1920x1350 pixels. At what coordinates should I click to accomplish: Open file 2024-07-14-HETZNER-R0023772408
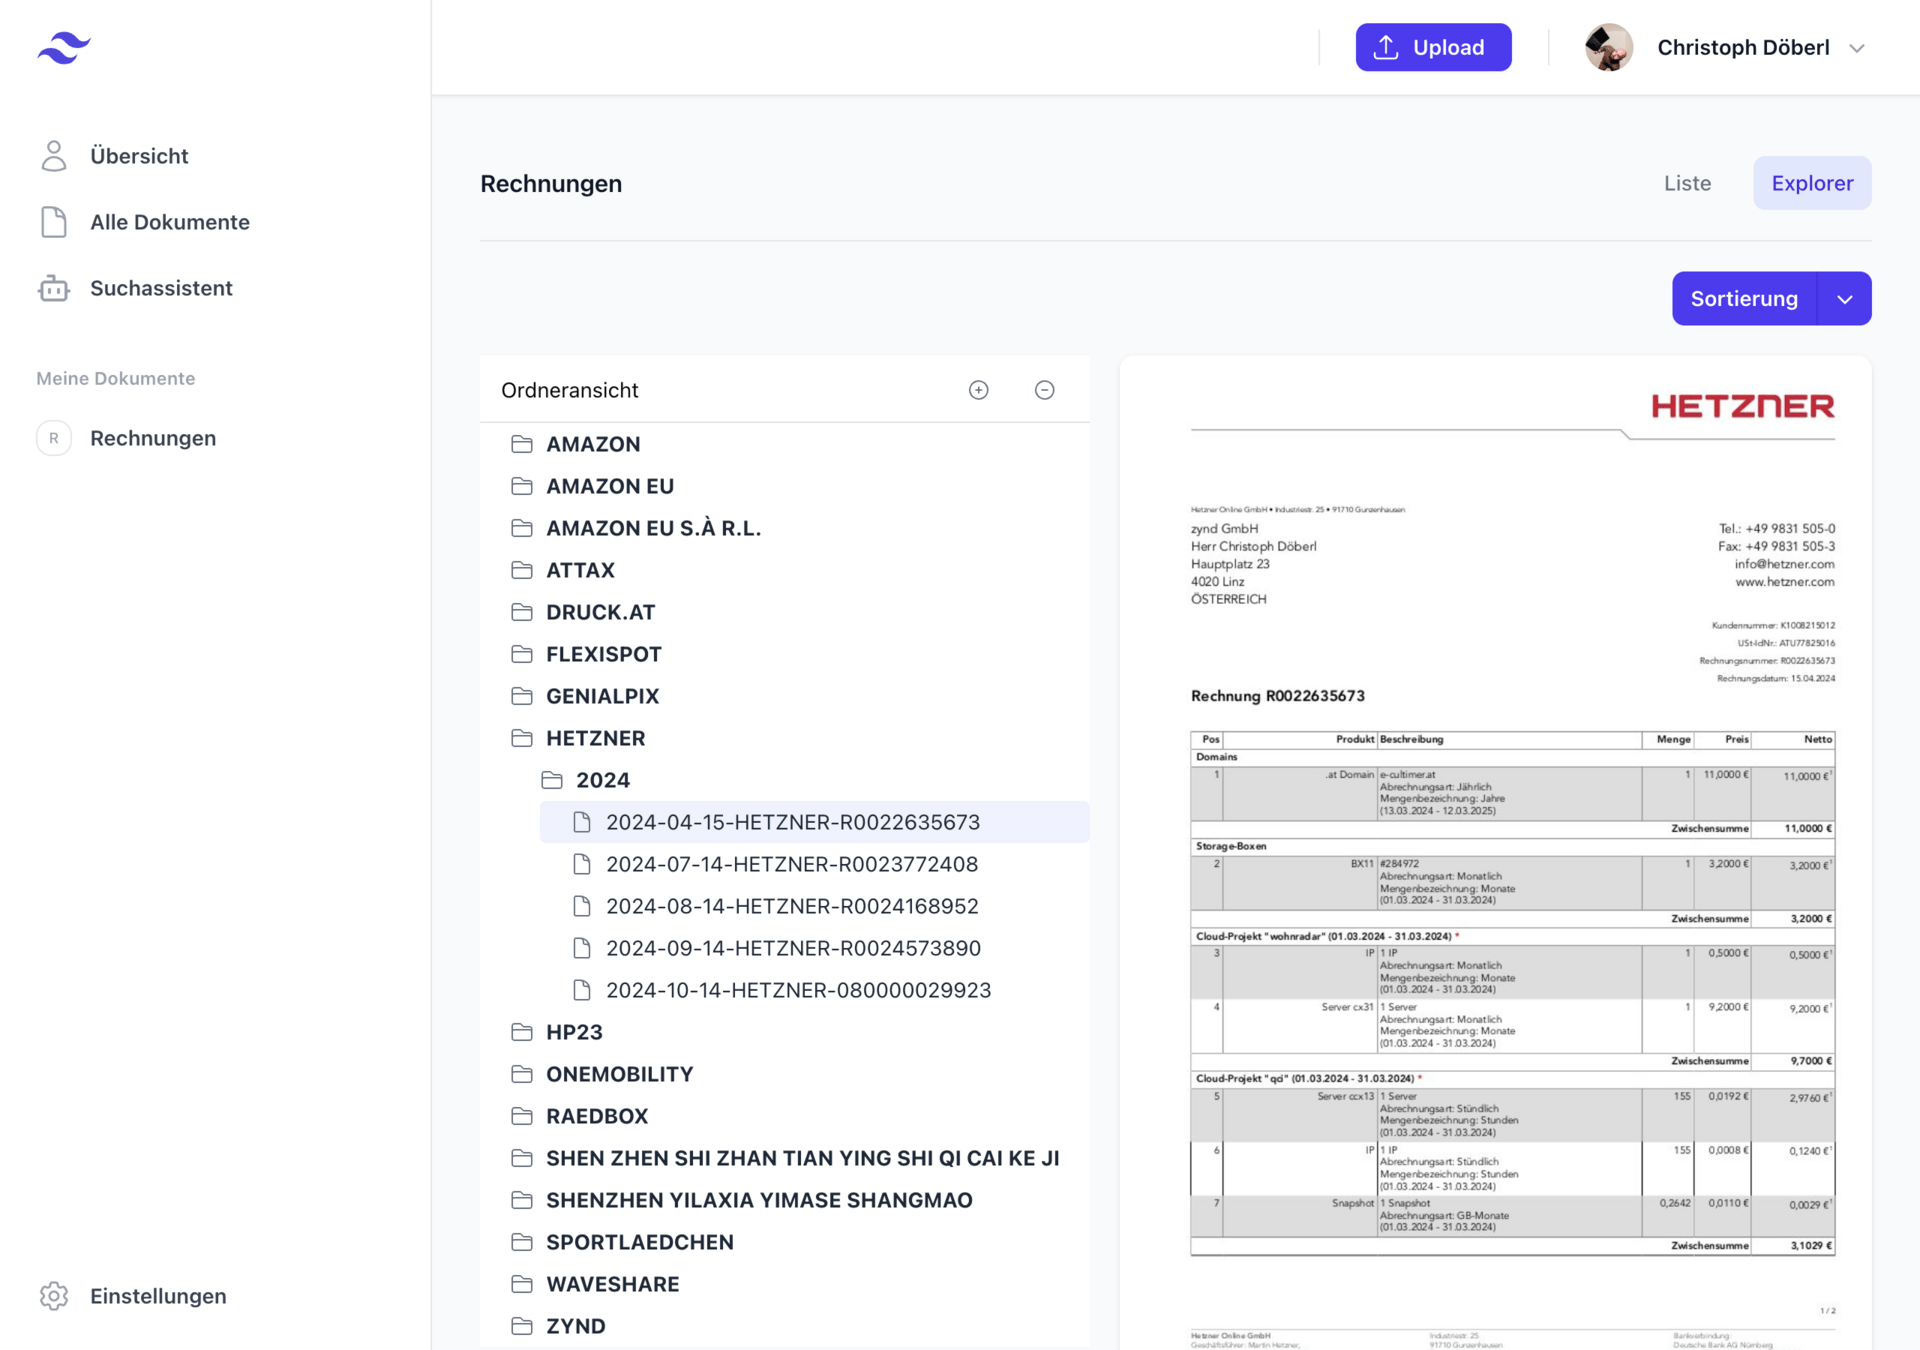[791, 864]
